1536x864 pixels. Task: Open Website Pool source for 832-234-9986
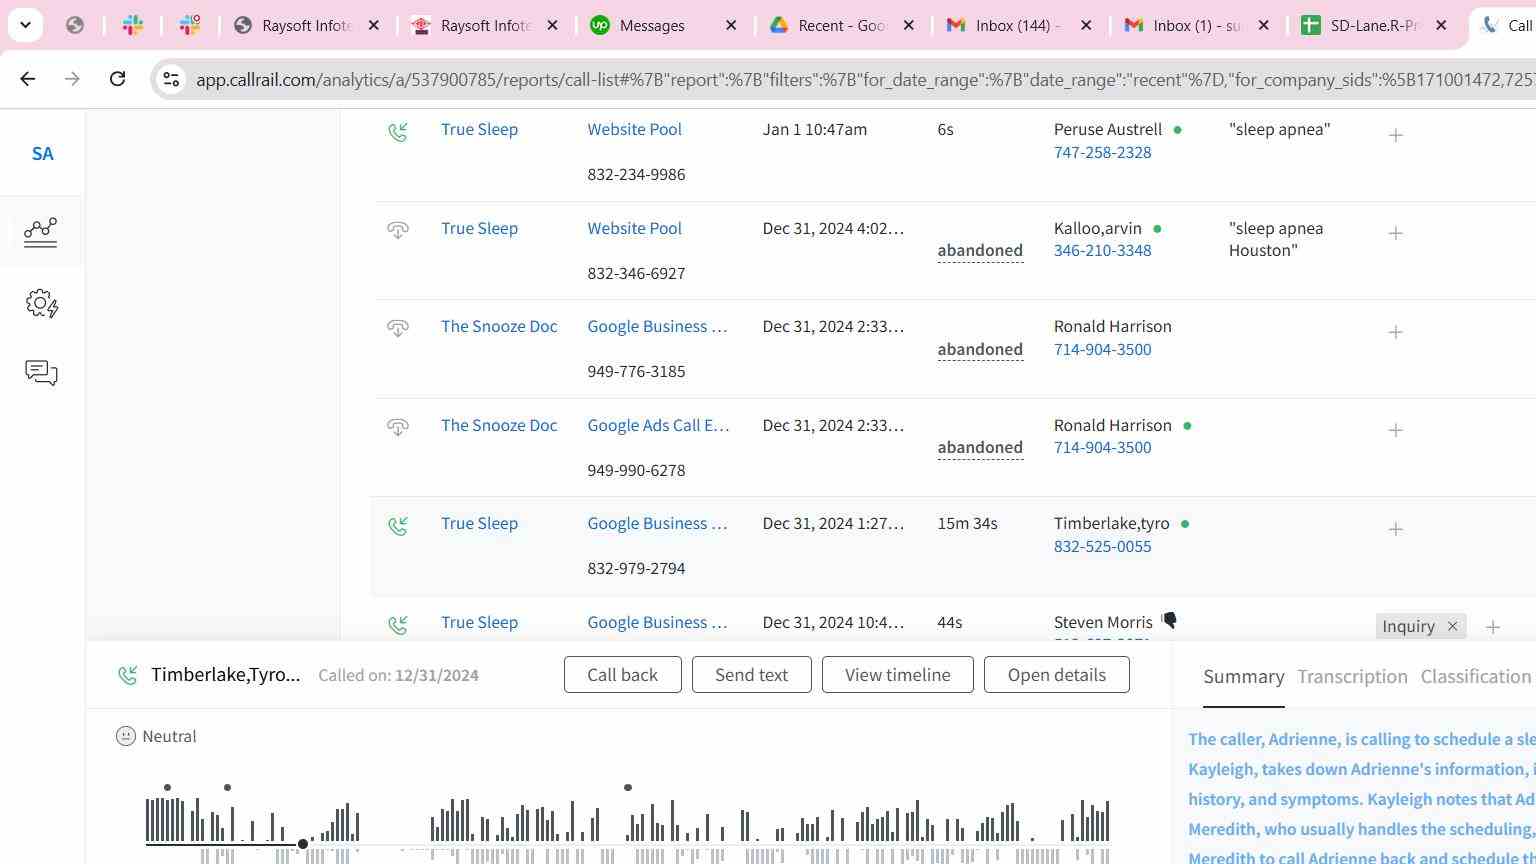634,129
